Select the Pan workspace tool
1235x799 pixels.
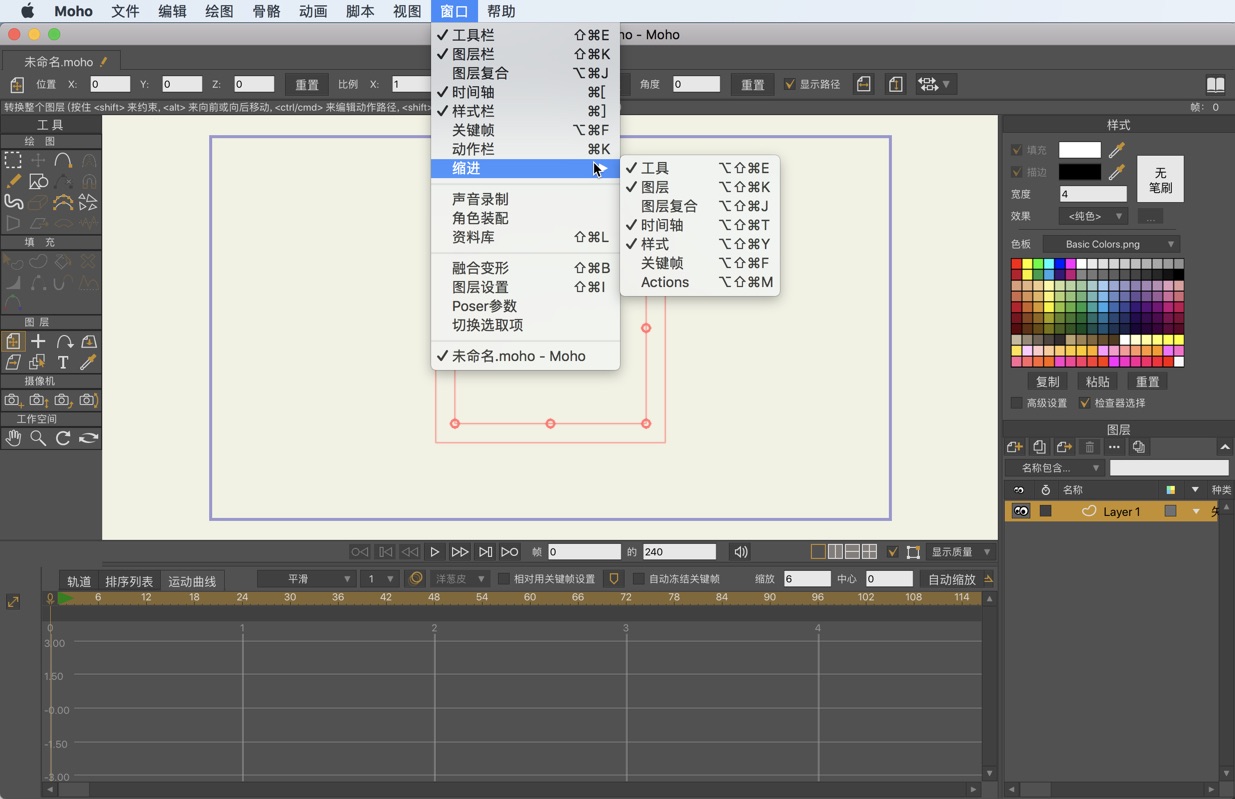coord(13,438)
